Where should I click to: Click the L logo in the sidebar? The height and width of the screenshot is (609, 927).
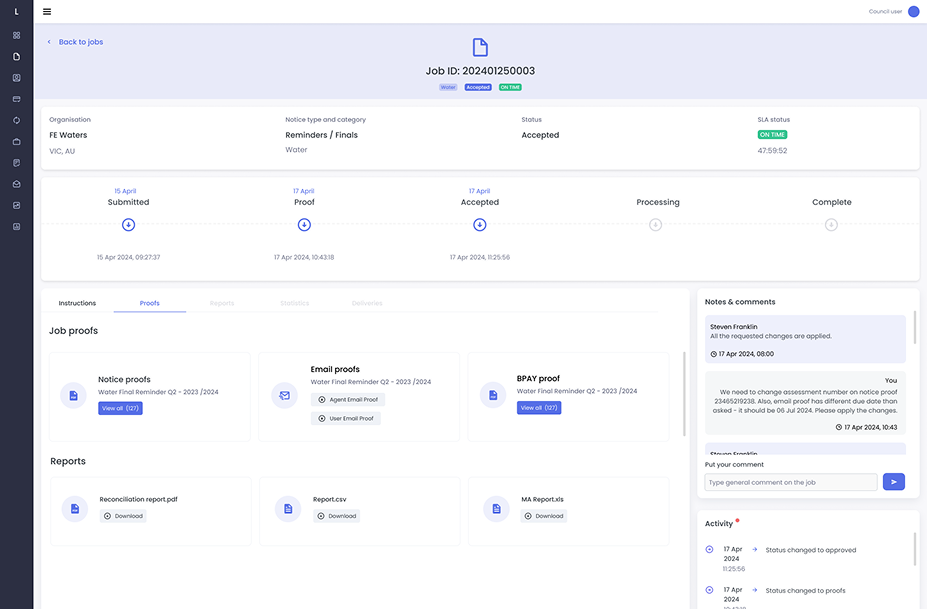[17, 12]
